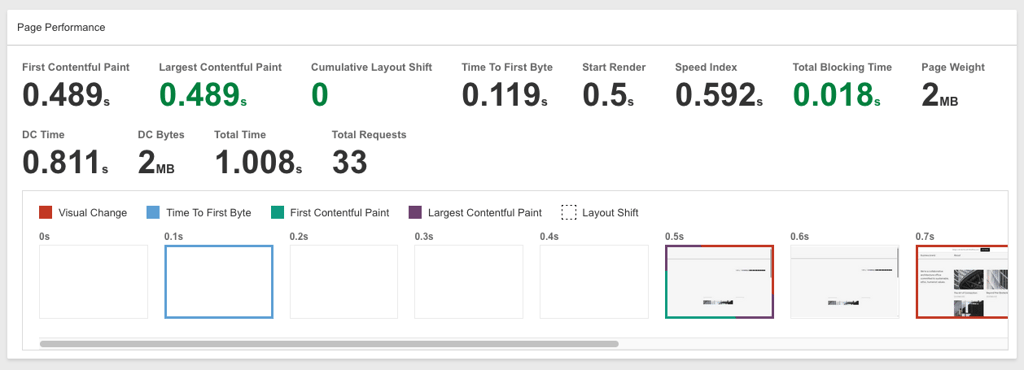Click the Page Weight metric label

(953, 67)
